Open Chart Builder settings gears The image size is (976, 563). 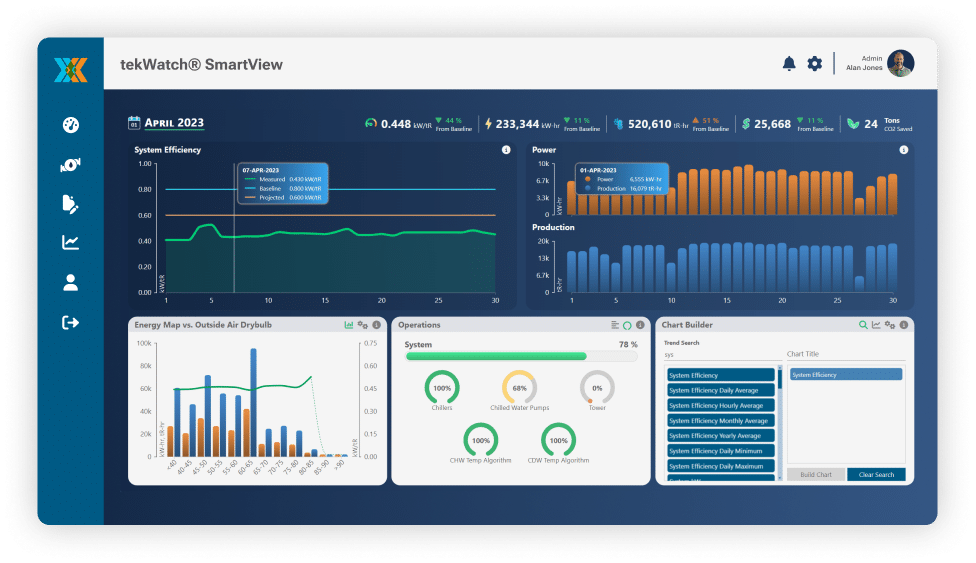(890, 325)
